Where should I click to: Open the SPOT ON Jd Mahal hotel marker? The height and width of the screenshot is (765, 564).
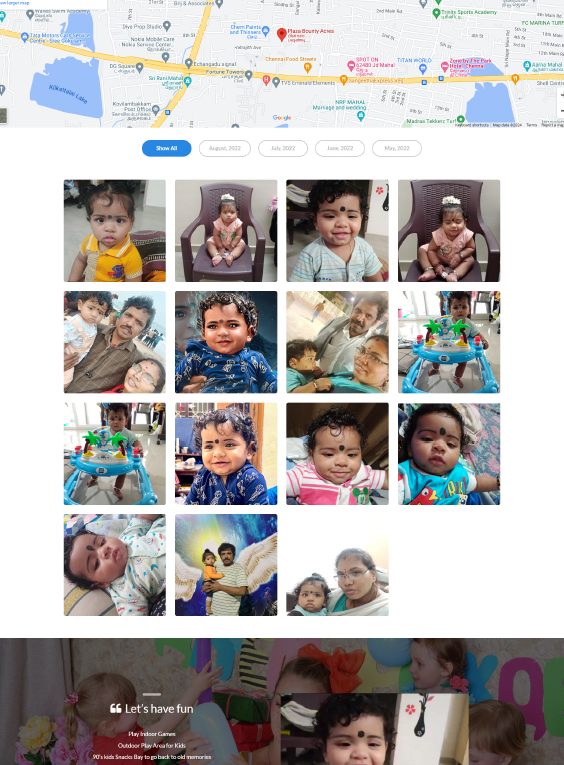pos(351,65)
